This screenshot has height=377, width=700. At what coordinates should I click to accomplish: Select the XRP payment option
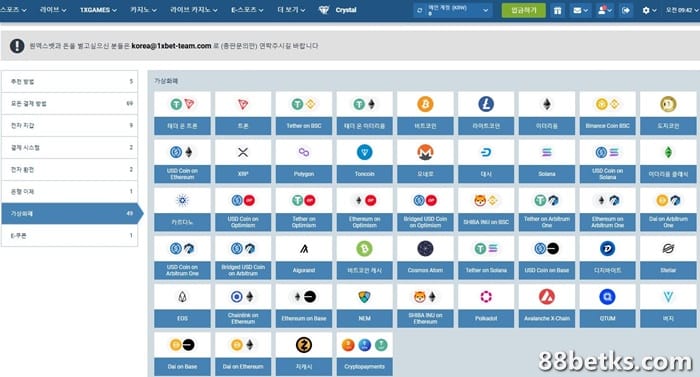coord(243,161)
